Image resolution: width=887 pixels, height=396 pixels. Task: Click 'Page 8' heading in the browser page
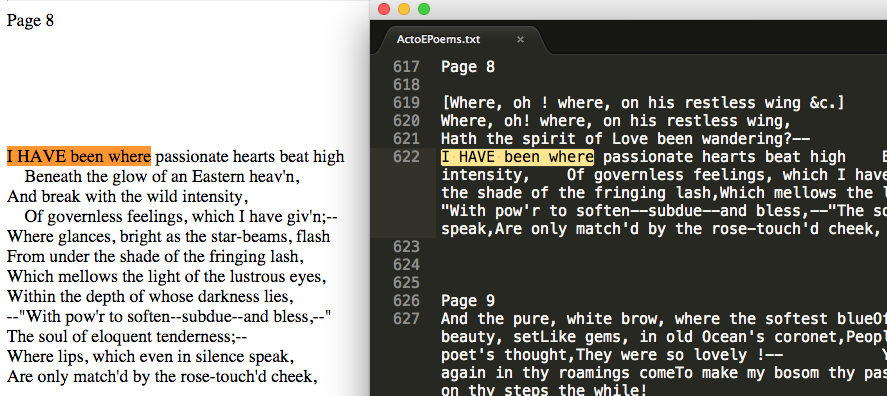pos(31,21)
